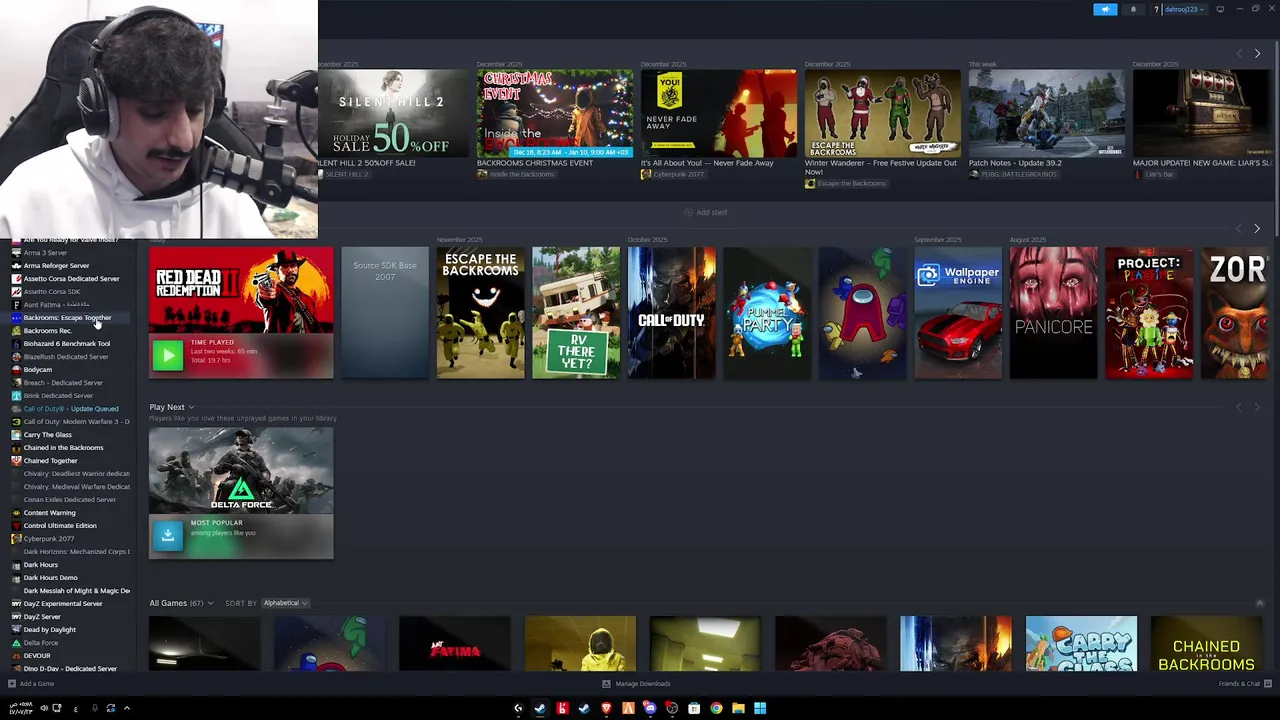This screenshot has width=1280, height=720.
Task: Open File Explorer folder in taskbar
Action: (x=738, y=708)
